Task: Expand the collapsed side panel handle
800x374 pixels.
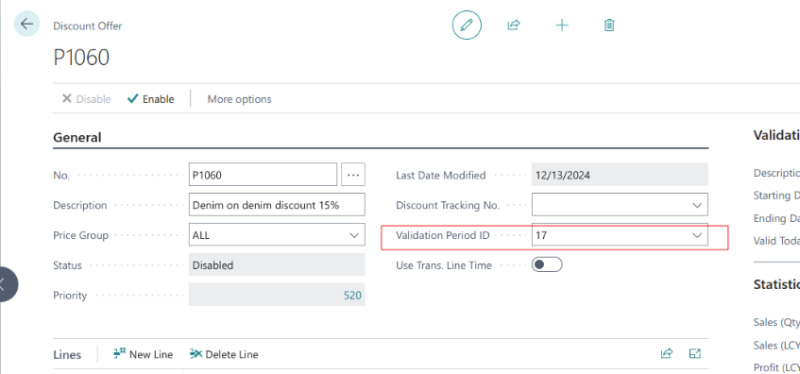Action: [6, 284]
